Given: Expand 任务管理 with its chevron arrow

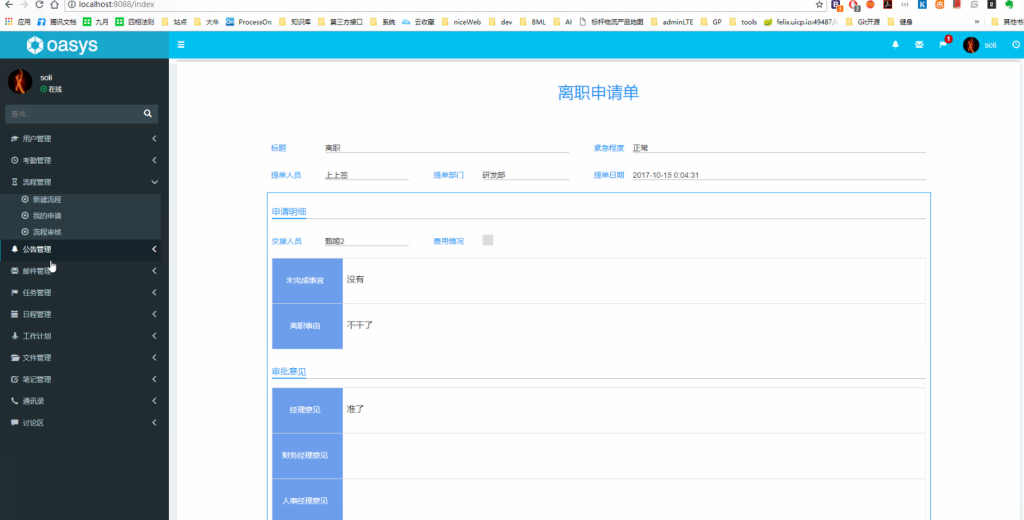Looking at the screenshot, I should point(154,293).
